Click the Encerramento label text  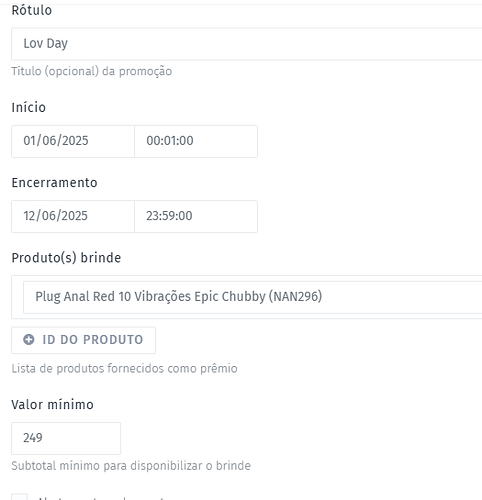coord(54,183)
